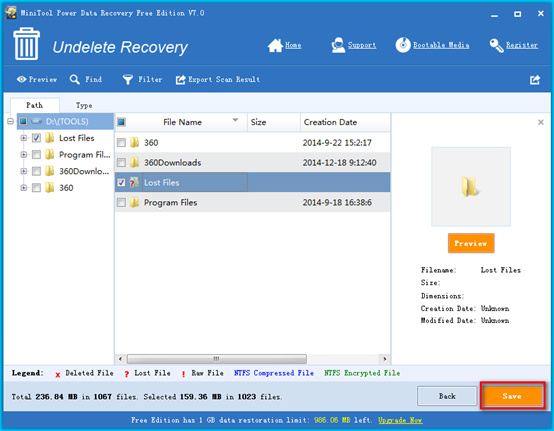Select the Program Files row name
Image resolution: width=554 pixels, height=431 pixels.
click(x=170, y=202)
